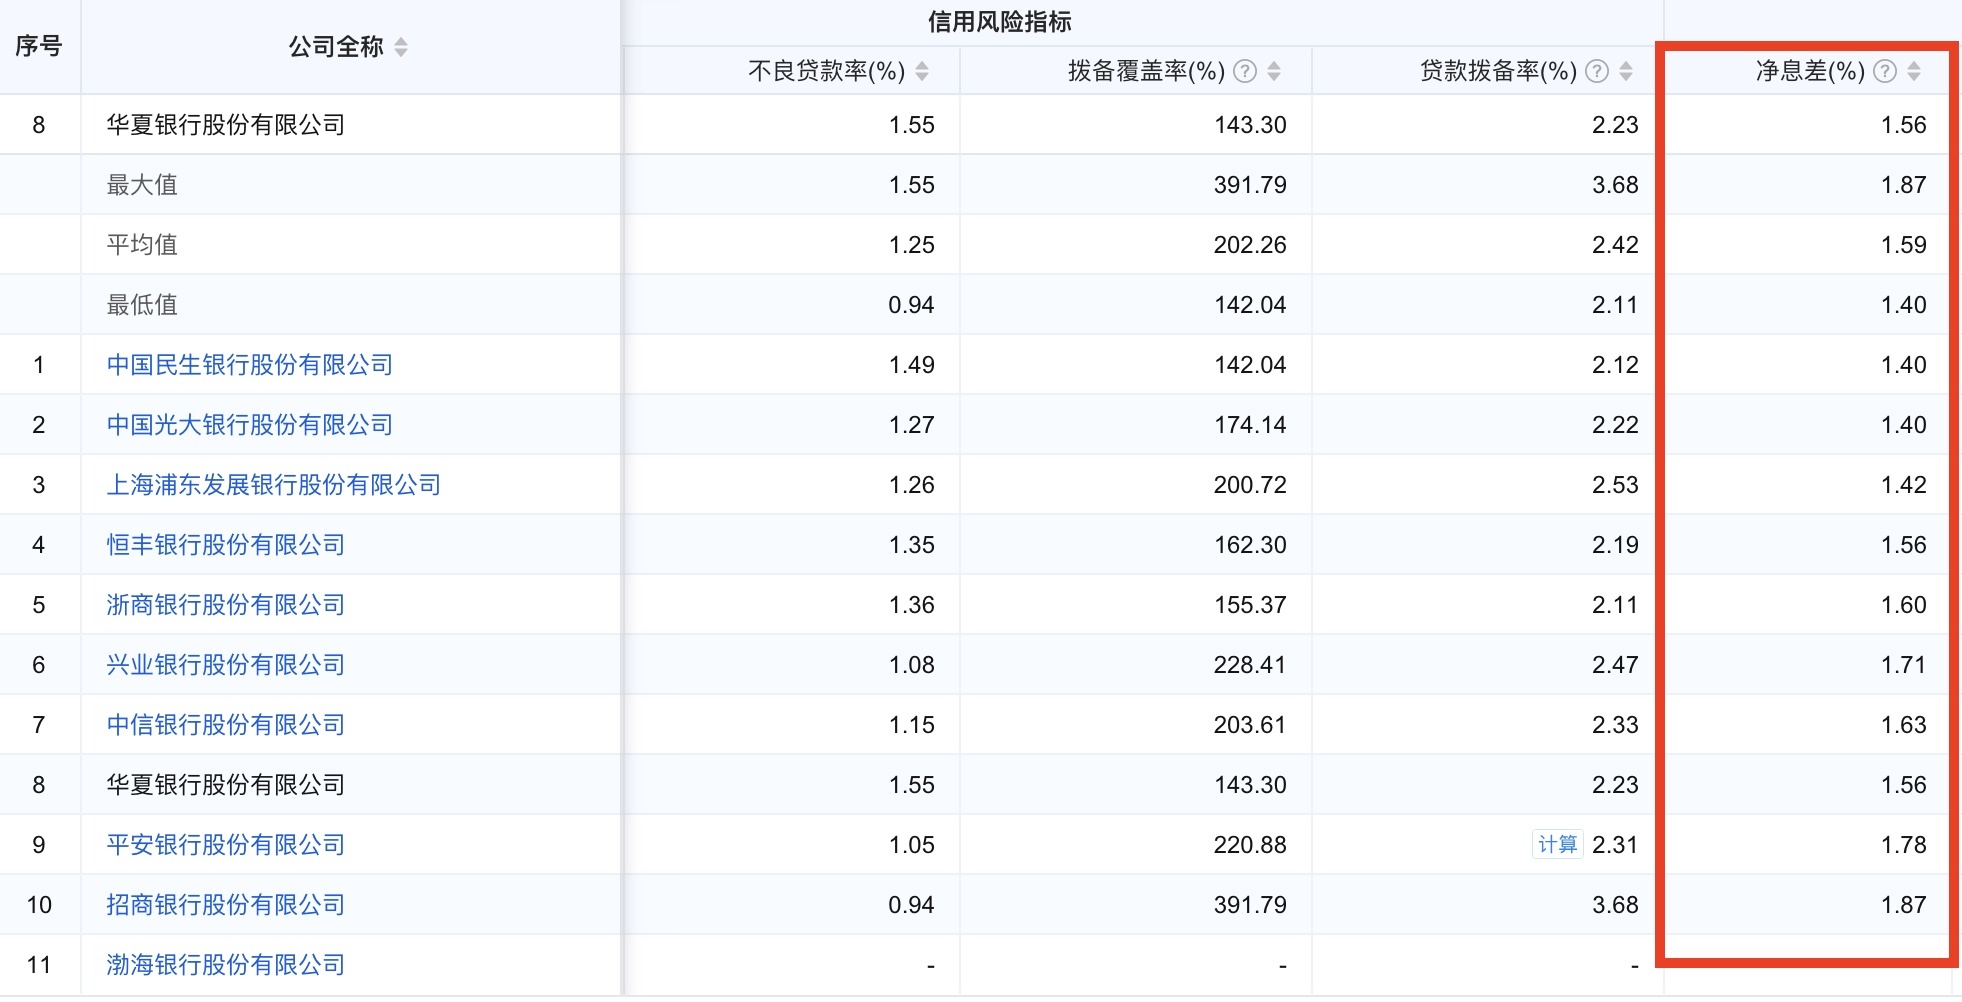Open 中国民生银行股份有限公司 company link
The height and width of the screenshot is (1002, 1962).
[x=249, y=365]
